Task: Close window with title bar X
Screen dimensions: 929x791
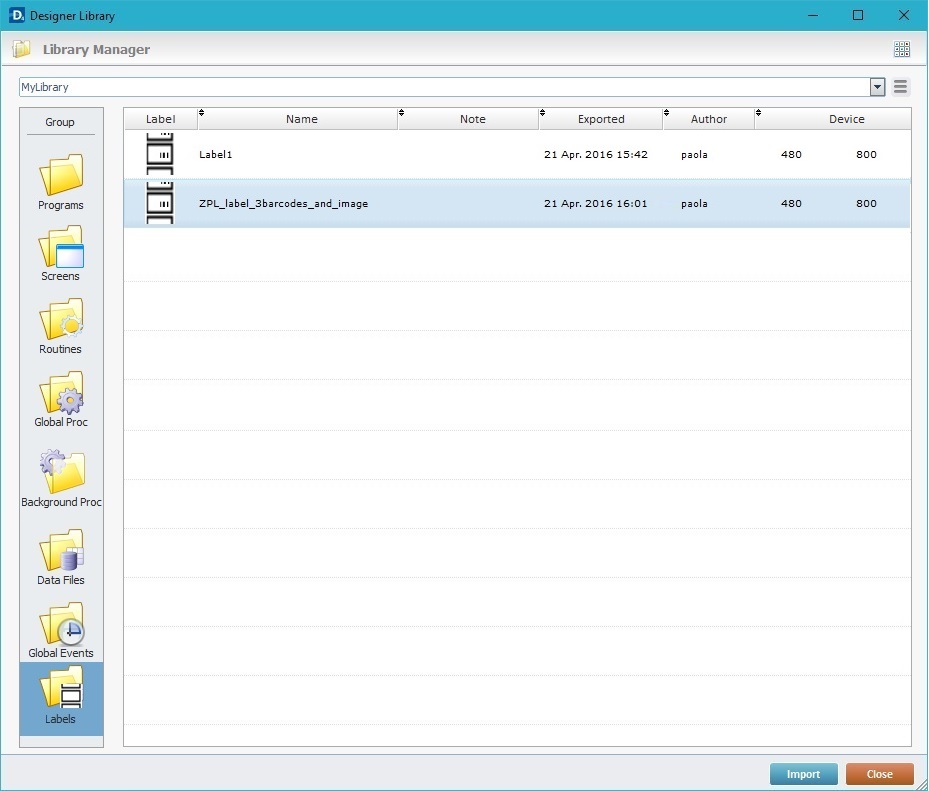Action: click(x=904, y=15)
